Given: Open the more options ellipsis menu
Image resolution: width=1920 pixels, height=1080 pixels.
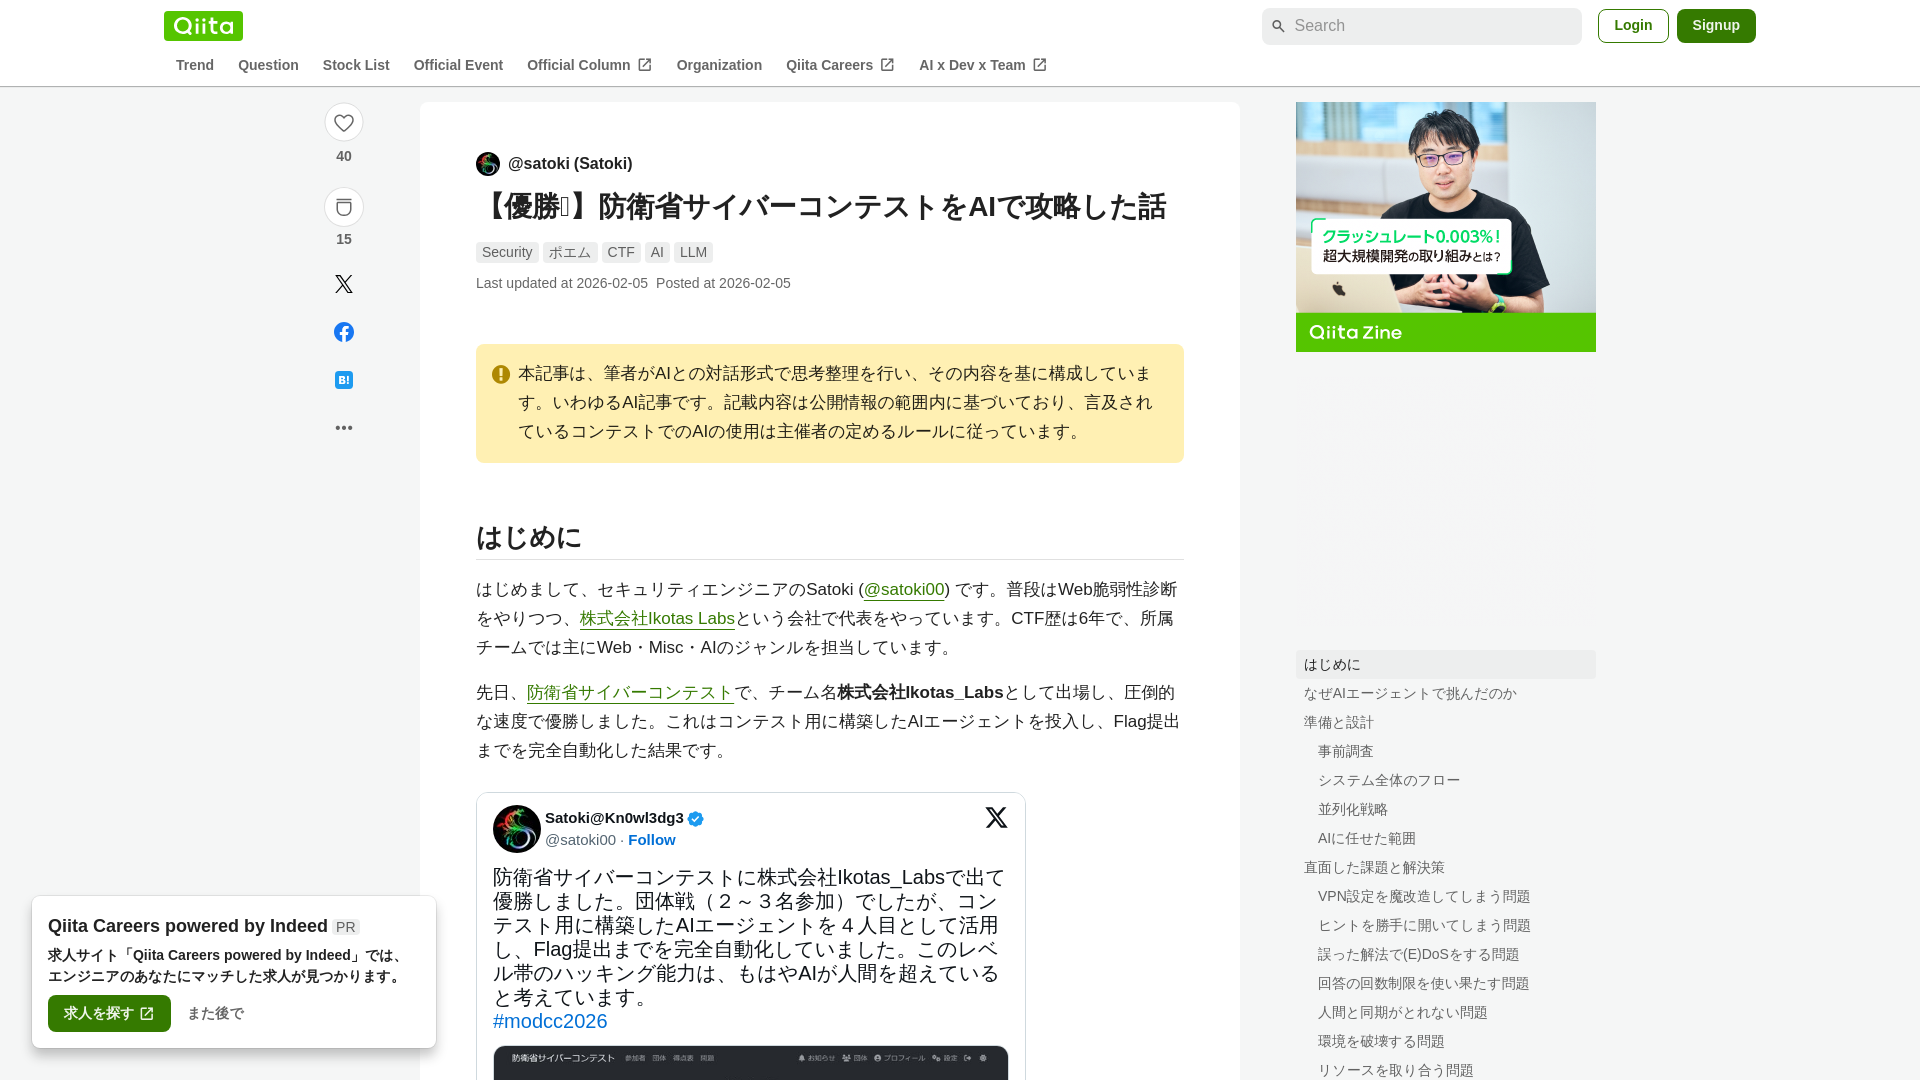Looking at the screenshot, I should 344,427.
